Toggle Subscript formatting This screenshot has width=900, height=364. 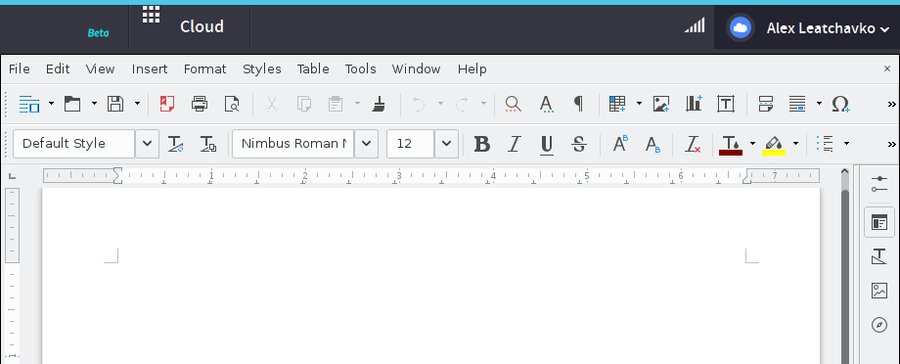coord(653,144)
